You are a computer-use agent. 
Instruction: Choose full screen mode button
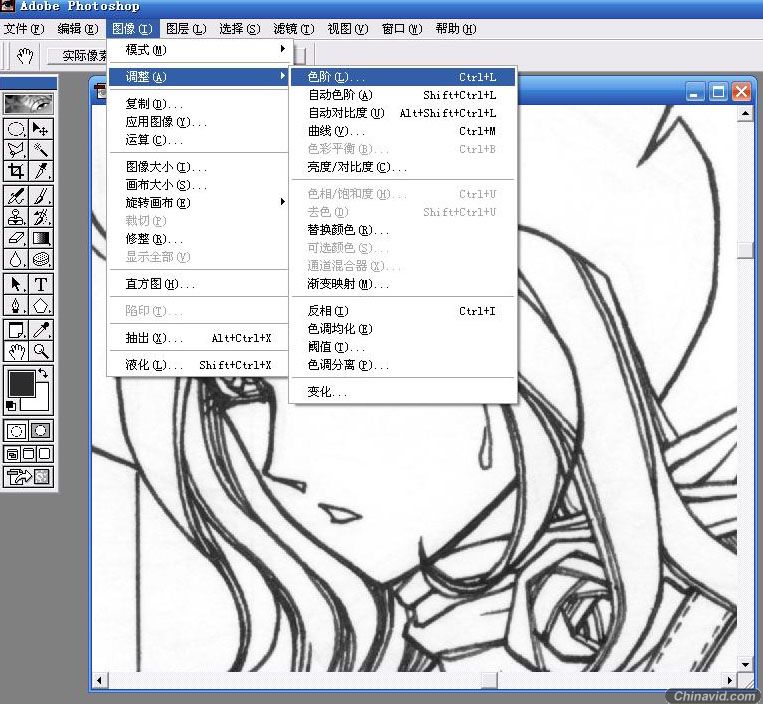click(45, 454)
